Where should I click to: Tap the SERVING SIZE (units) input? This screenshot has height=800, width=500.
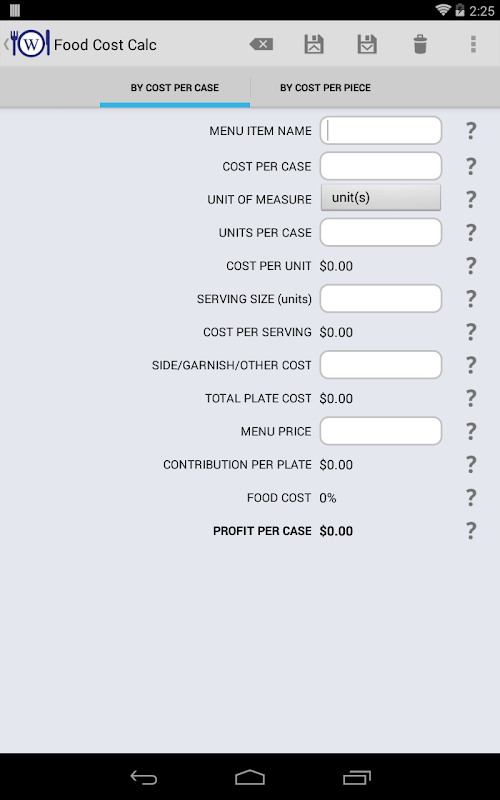pyautogui.click(x=381, y=299)
